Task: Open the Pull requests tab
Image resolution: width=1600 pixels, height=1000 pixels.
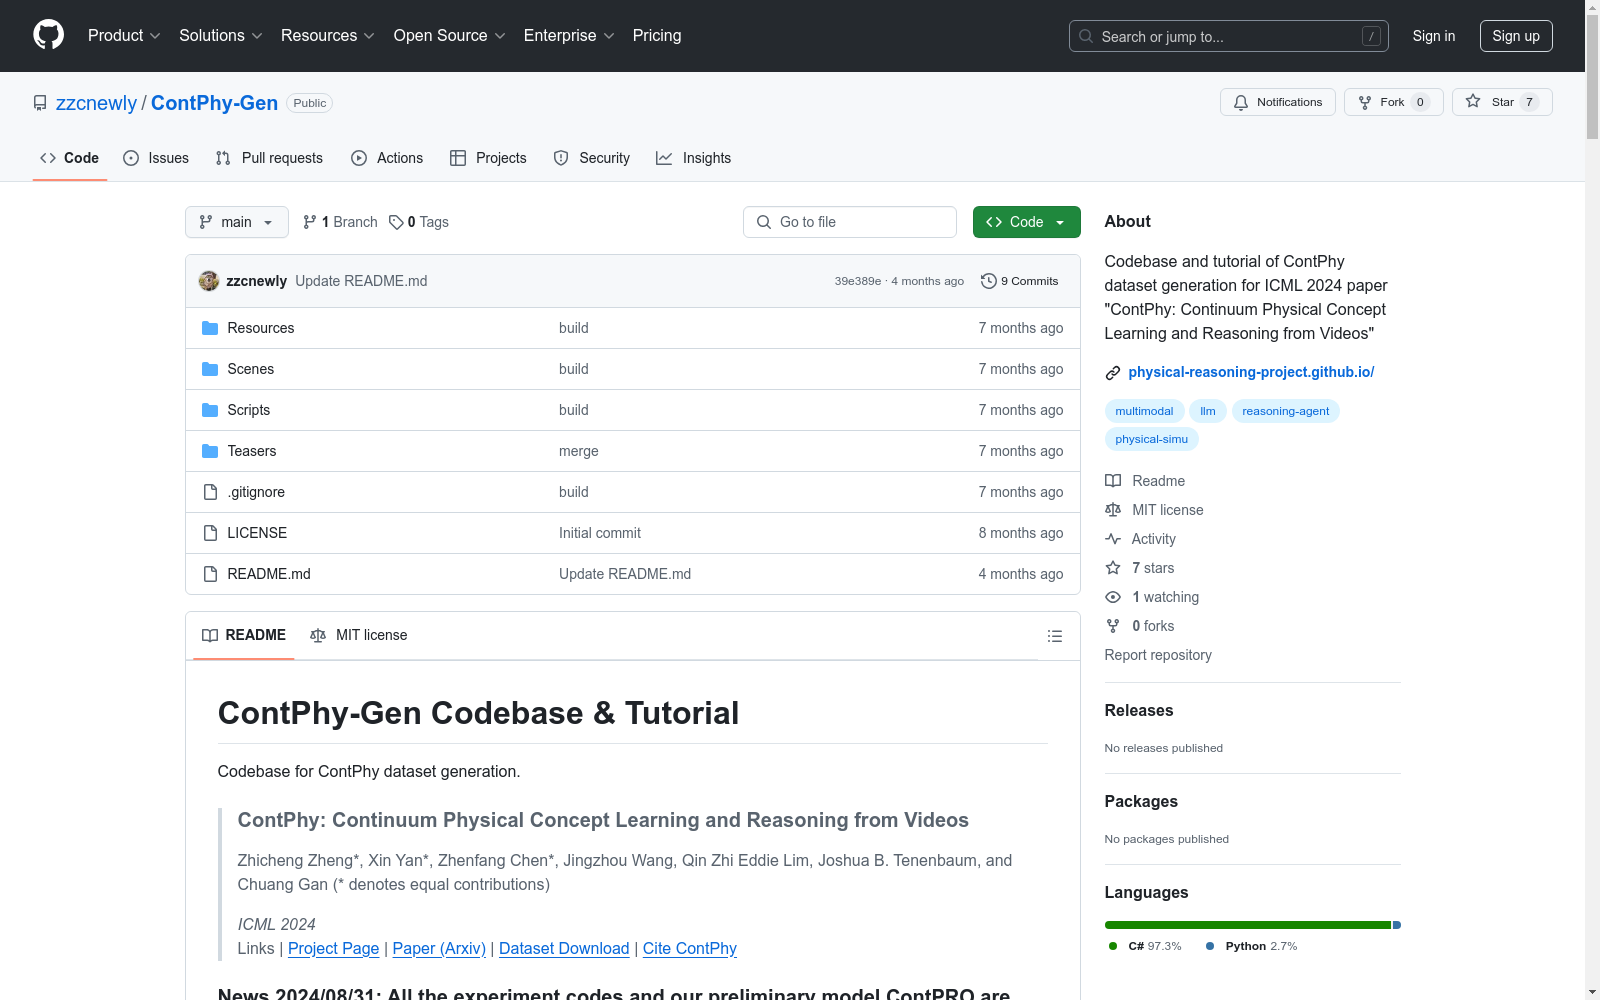Action: (269, 158)
